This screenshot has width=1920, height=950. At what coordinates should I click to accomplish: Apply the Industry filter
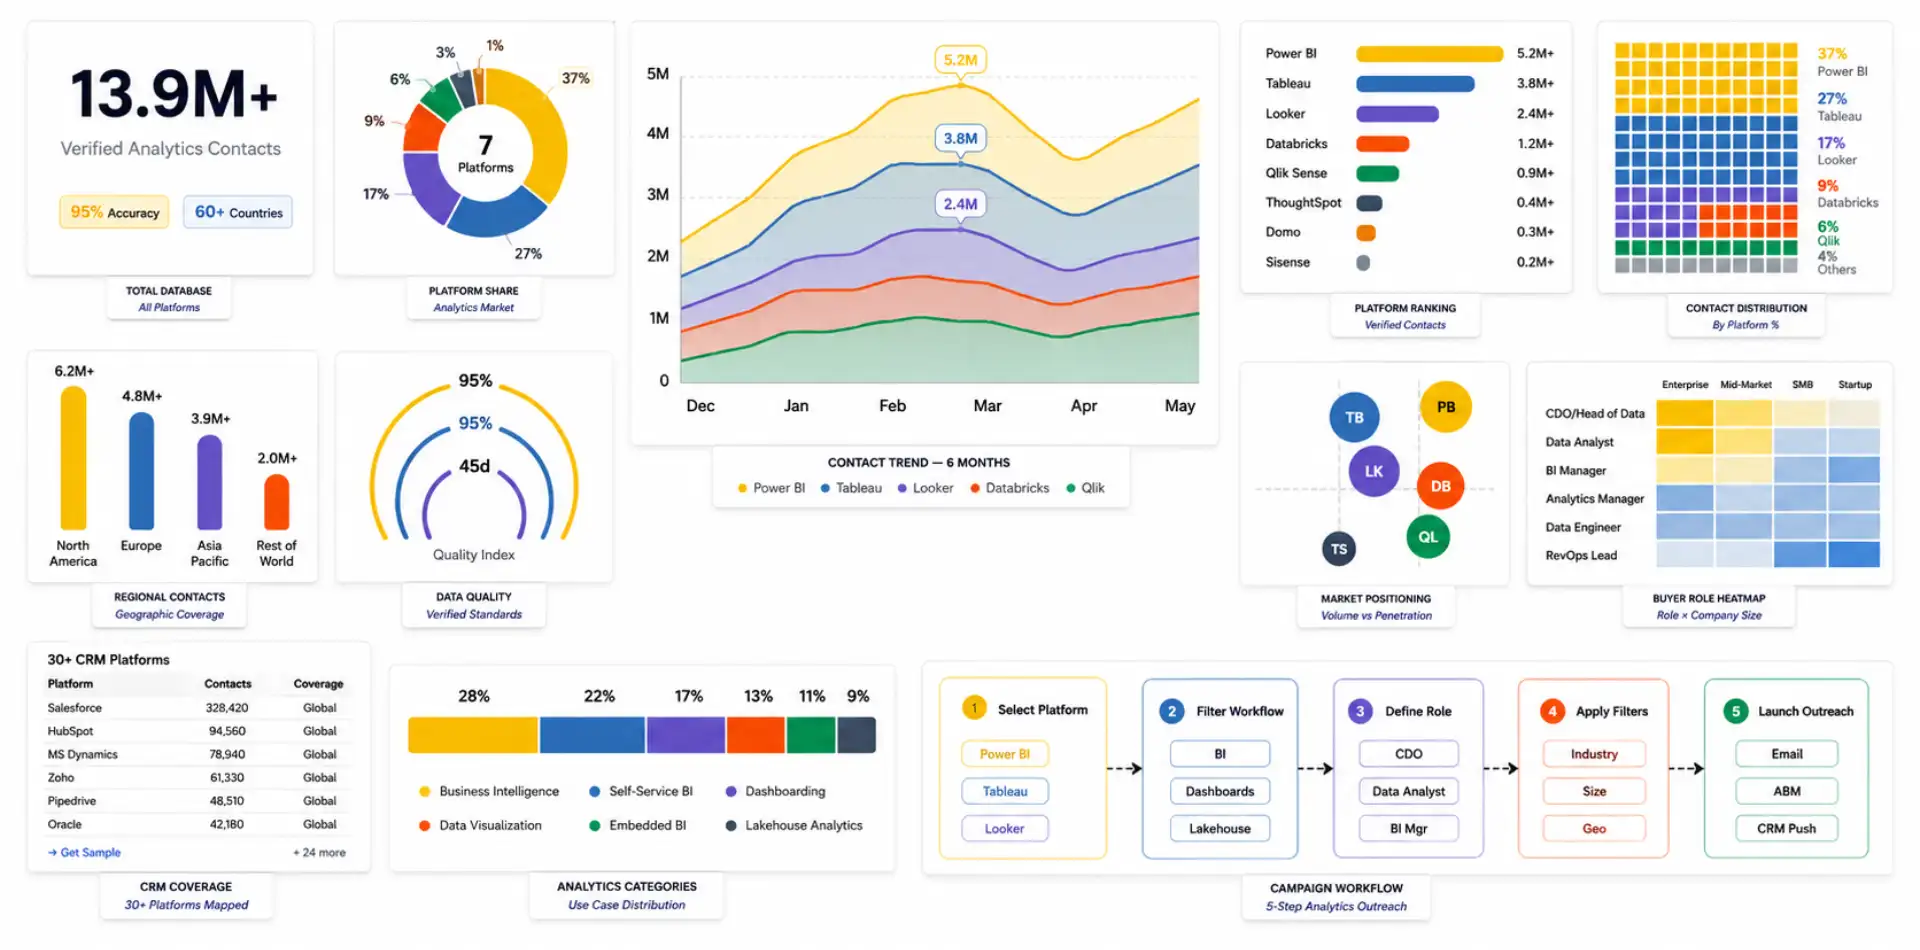click(1594, 754)
